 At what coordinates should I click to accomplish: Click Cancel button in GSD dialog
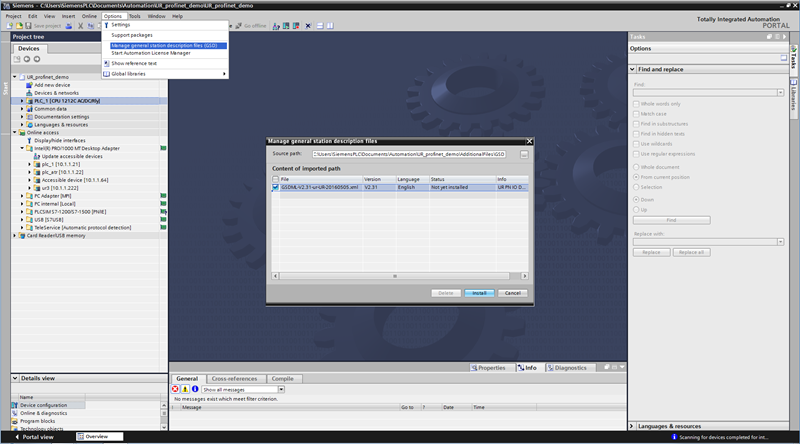tap(511, 293)
